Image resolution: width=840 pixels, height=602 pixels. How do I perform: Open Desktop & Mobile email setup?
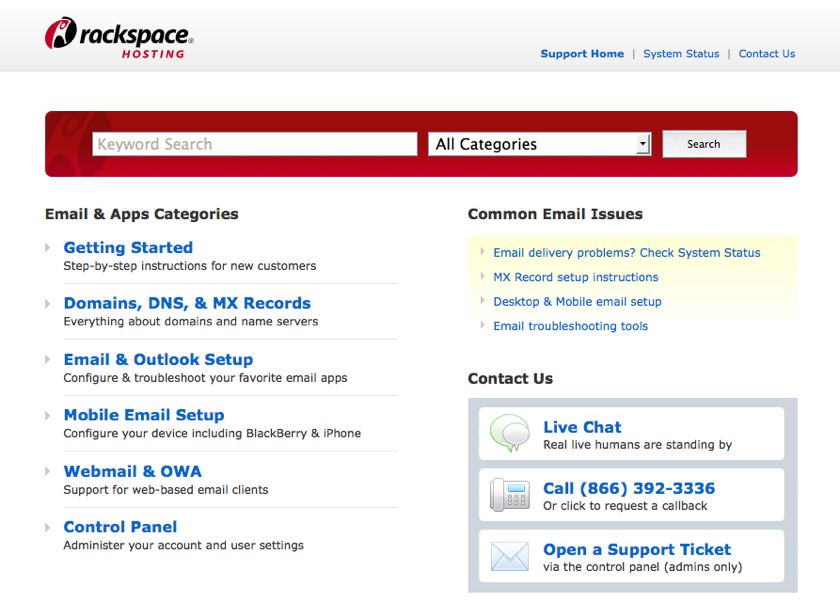click(x=577, y=301)
